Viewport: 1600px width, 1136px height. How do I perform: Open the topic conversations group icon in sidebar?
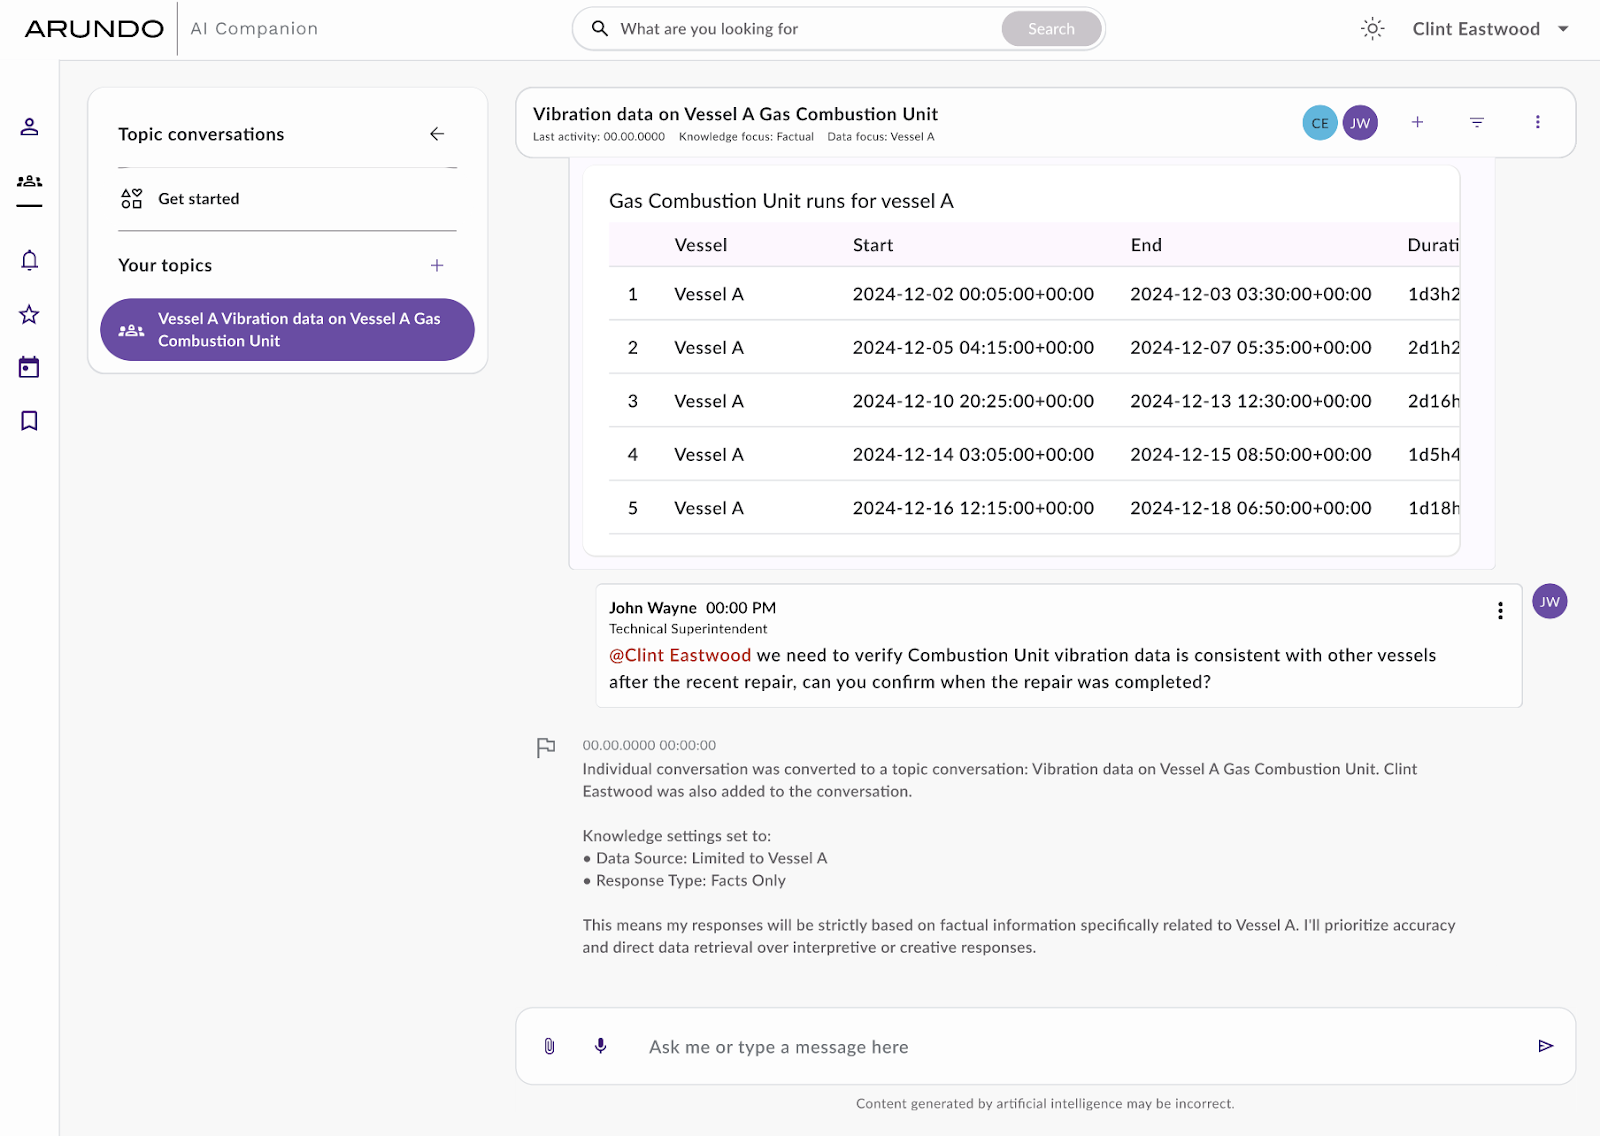(x=29, y=181)
